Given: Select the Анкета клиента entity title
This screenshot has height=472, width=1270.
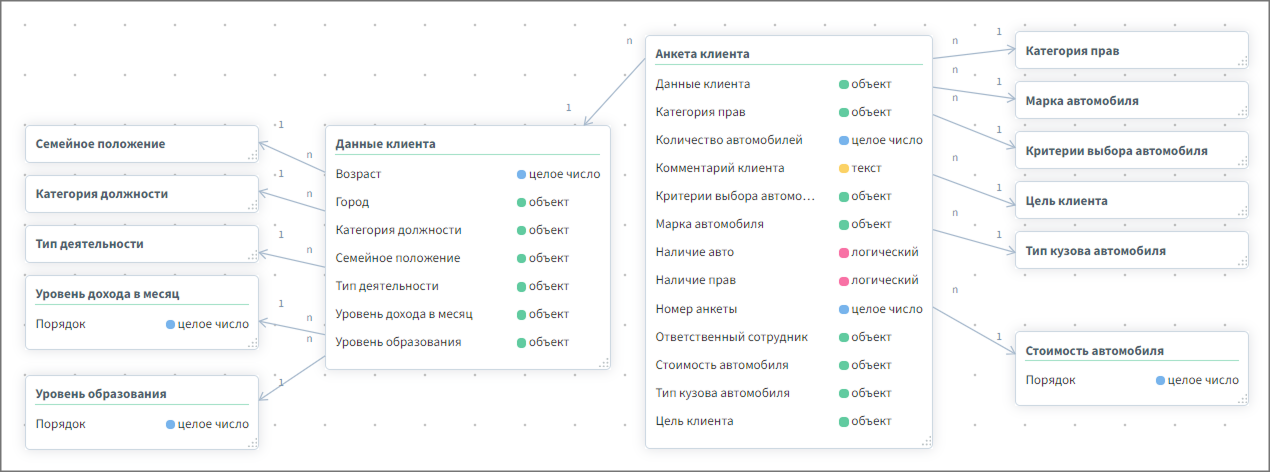Looking at the screenshot, I should point(702,53).
